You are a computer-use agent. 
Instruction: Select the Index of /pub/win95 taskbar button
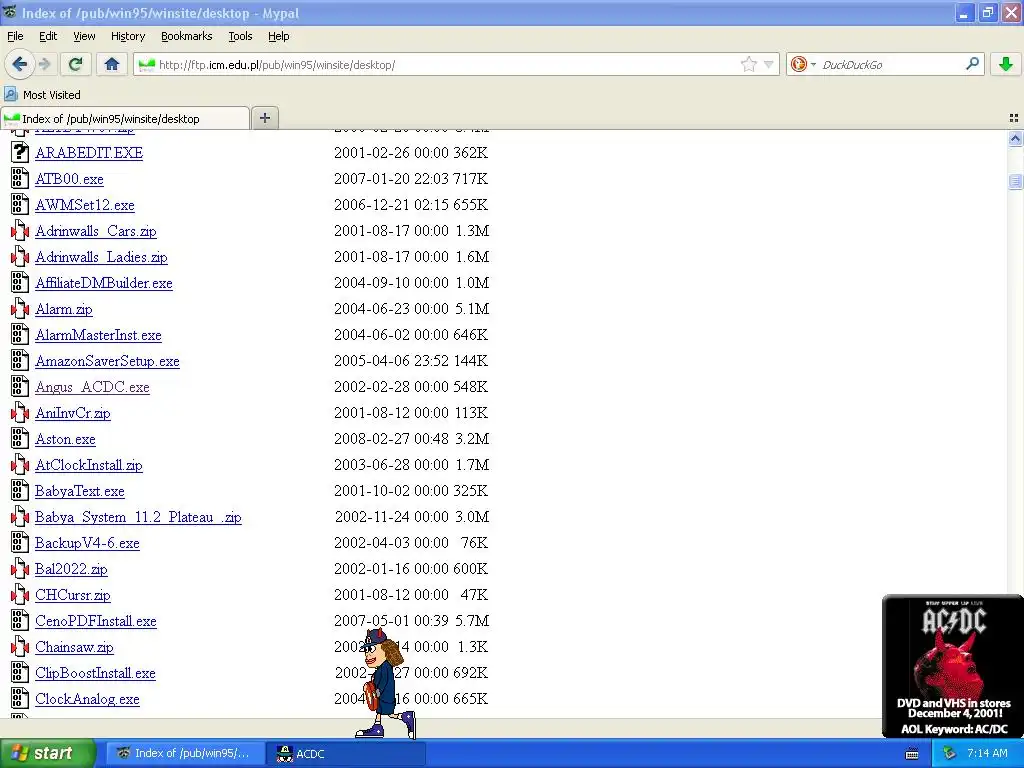[x=185, y=754]
